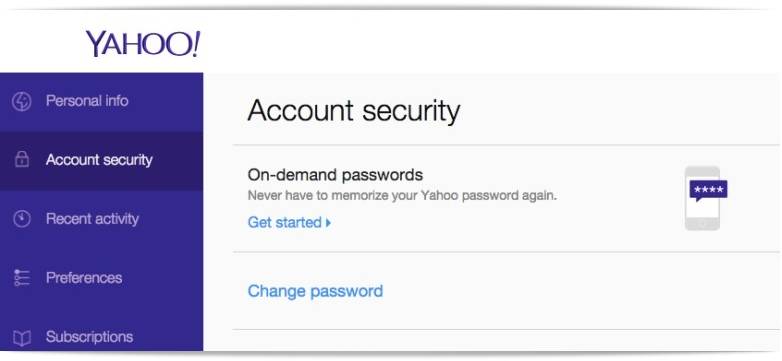Click the Personal info lightning icon

point(21,101)
